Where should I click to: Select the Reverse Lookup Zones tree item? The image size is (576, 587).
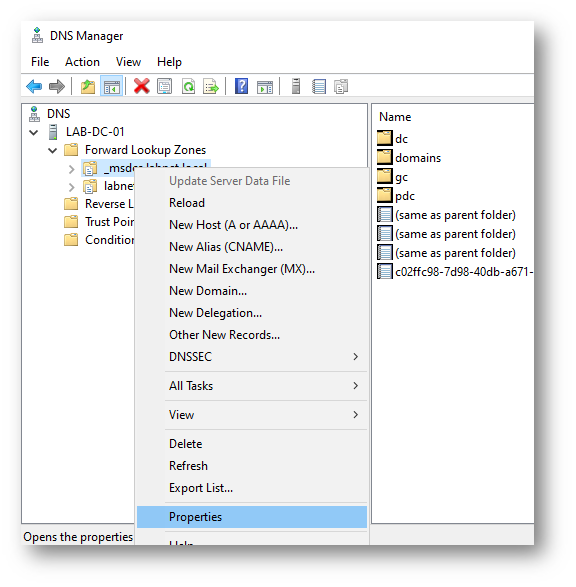tap(109, 204)
